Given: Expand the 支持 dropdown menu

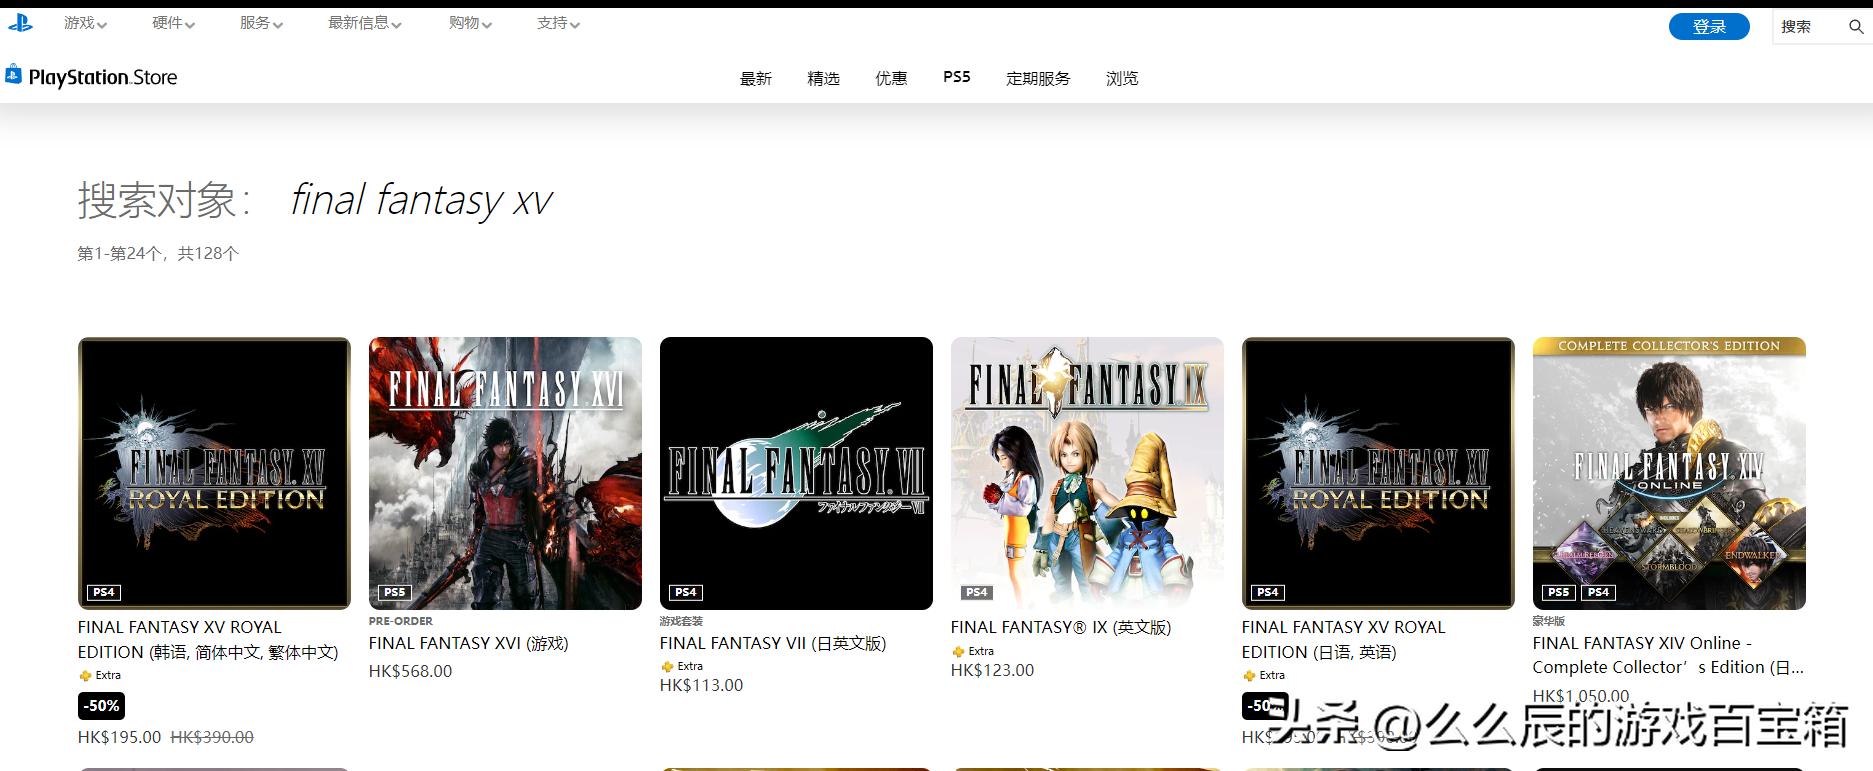Looking at the screenshot, I should tap(558, 23).
